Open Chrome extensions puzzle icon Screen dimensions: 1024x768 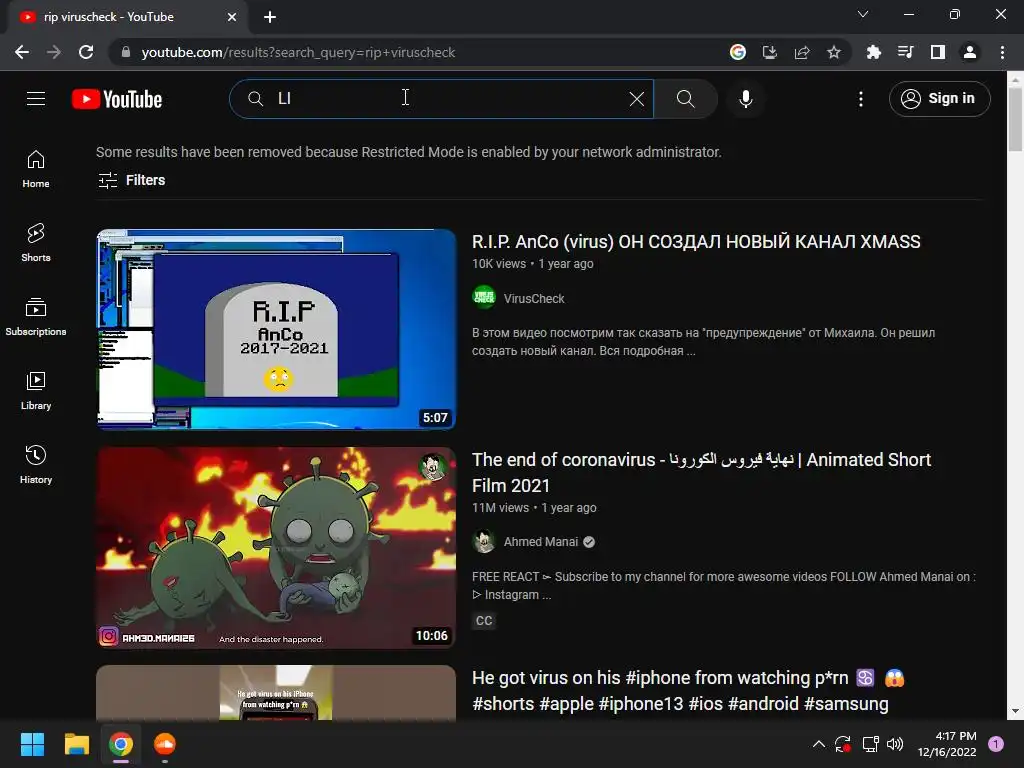(873, 52)
